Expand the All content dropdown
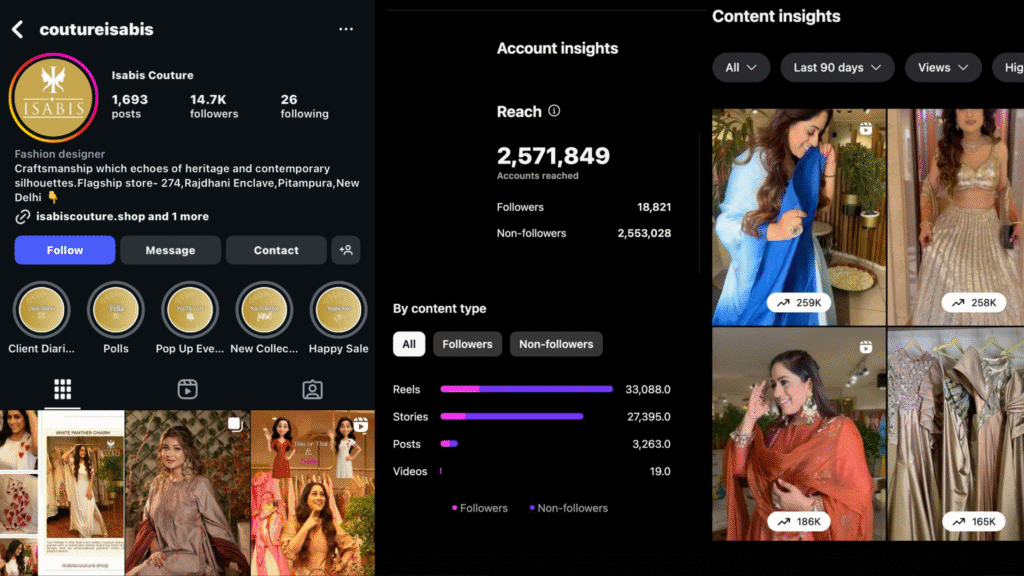The image size is (1024, 576). [x=741, y=68]
